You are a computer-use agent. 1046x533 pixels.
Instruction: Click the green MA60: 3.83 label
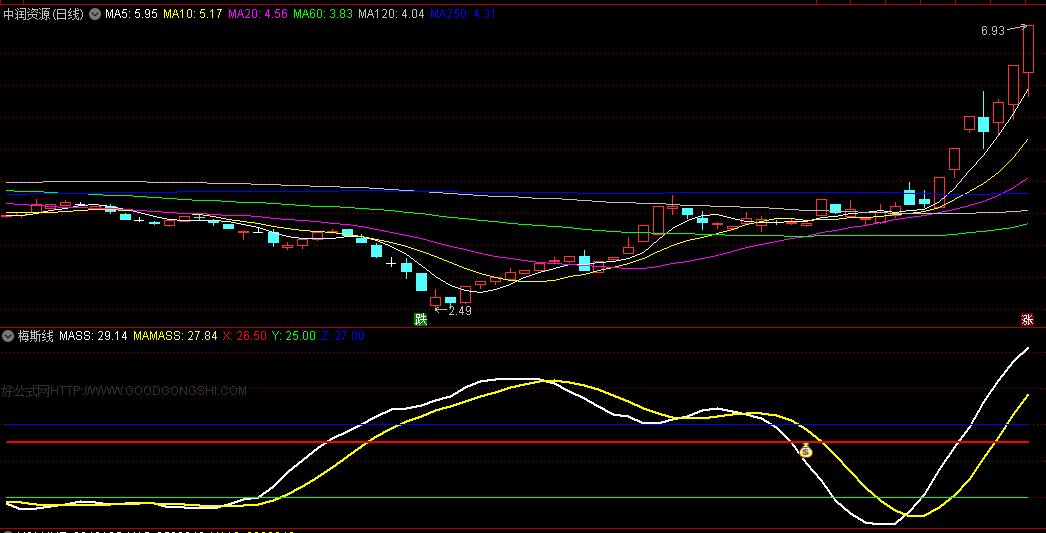click(x=323, y=14)
